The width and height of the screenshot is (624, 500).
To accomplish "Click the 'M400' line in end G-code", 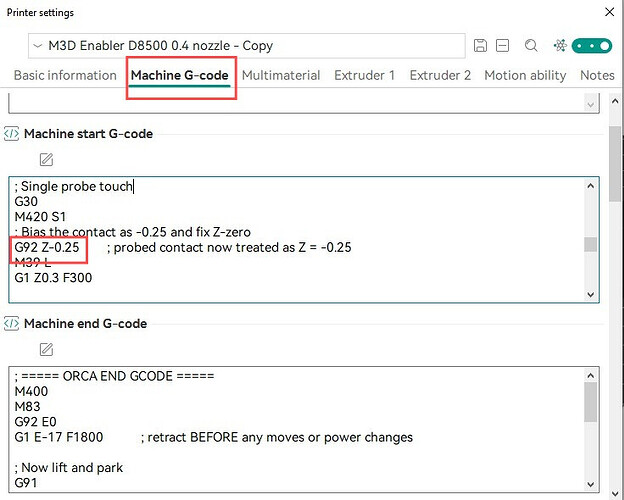I will [x=31, y=392].
